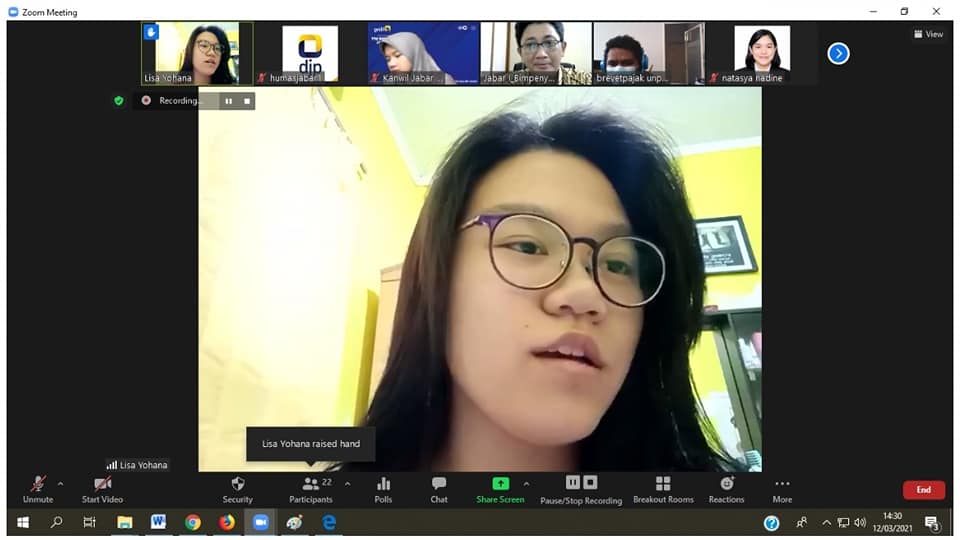Click the red End meeting button
960x540 pixels.
(x=923, y=490)
